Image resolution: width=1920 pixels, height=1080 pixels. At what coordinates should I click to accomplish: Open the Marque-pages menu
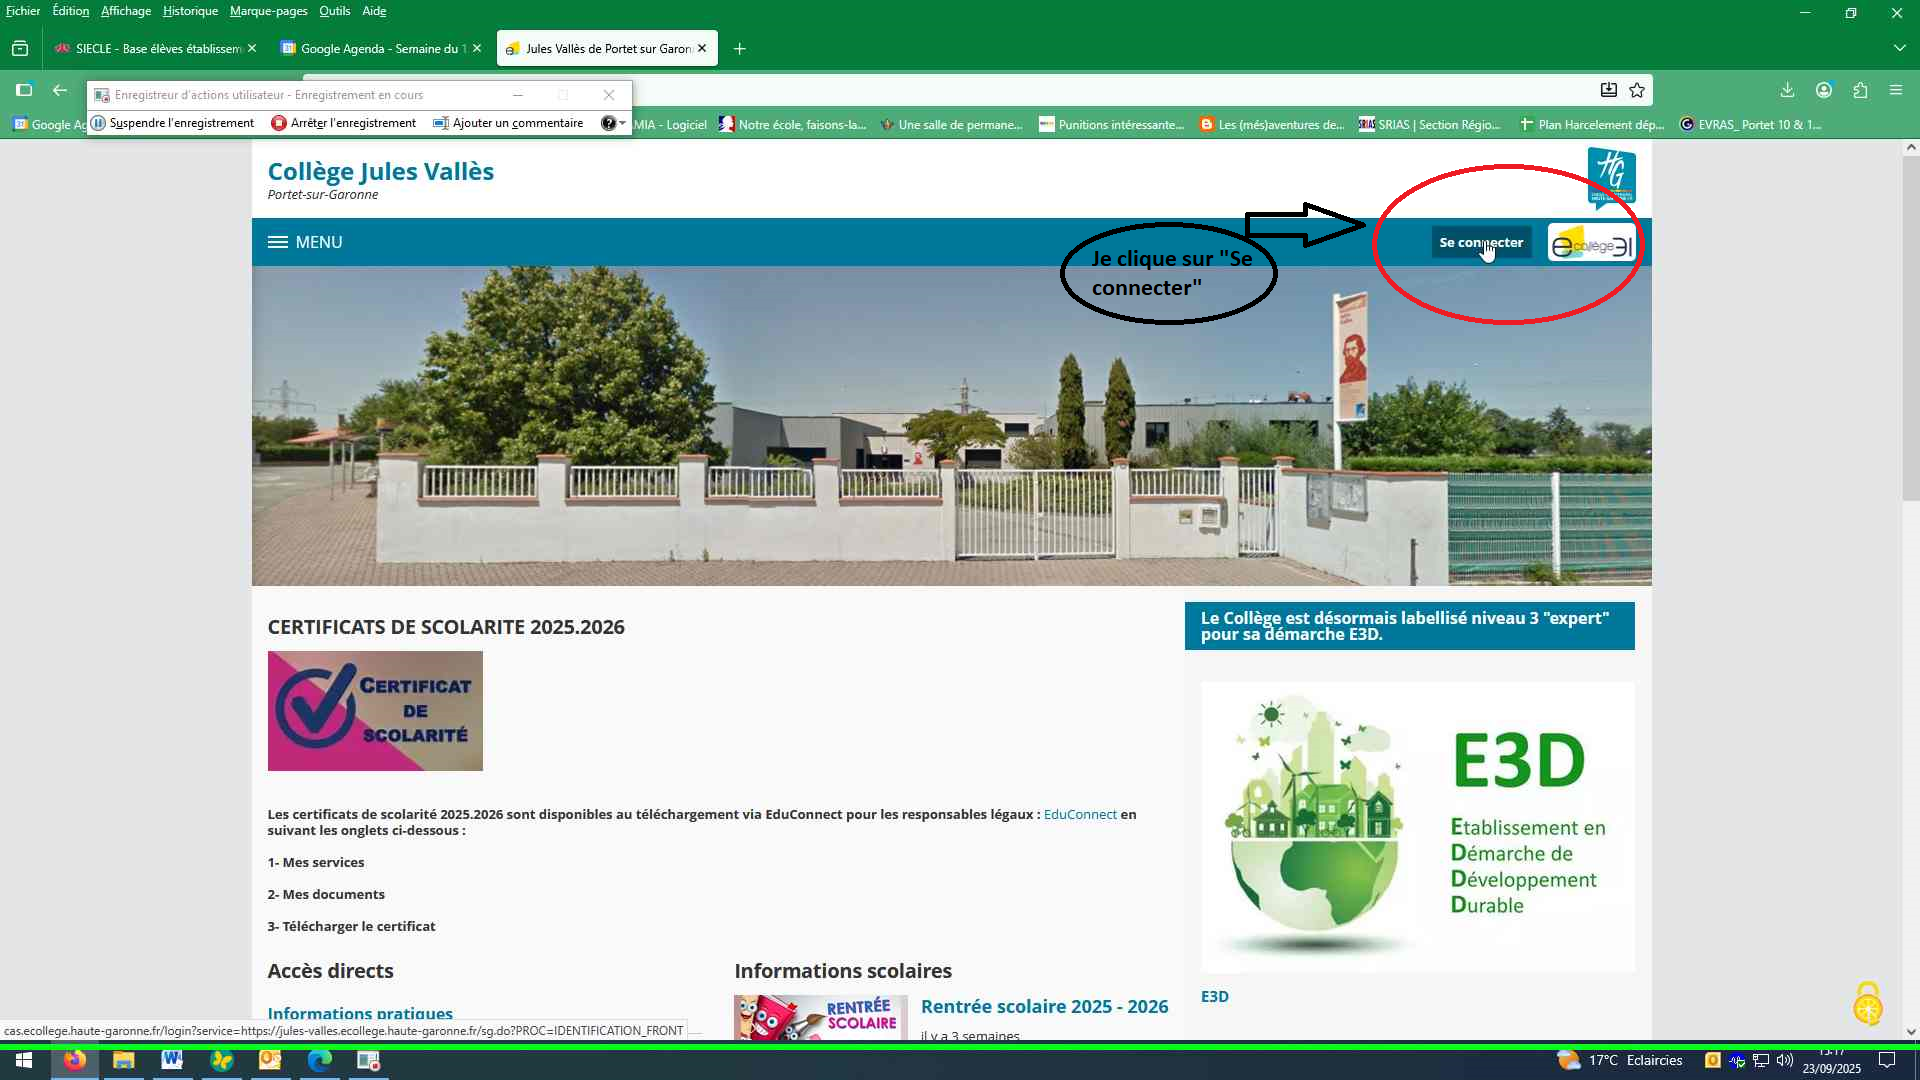coord(268,11)
